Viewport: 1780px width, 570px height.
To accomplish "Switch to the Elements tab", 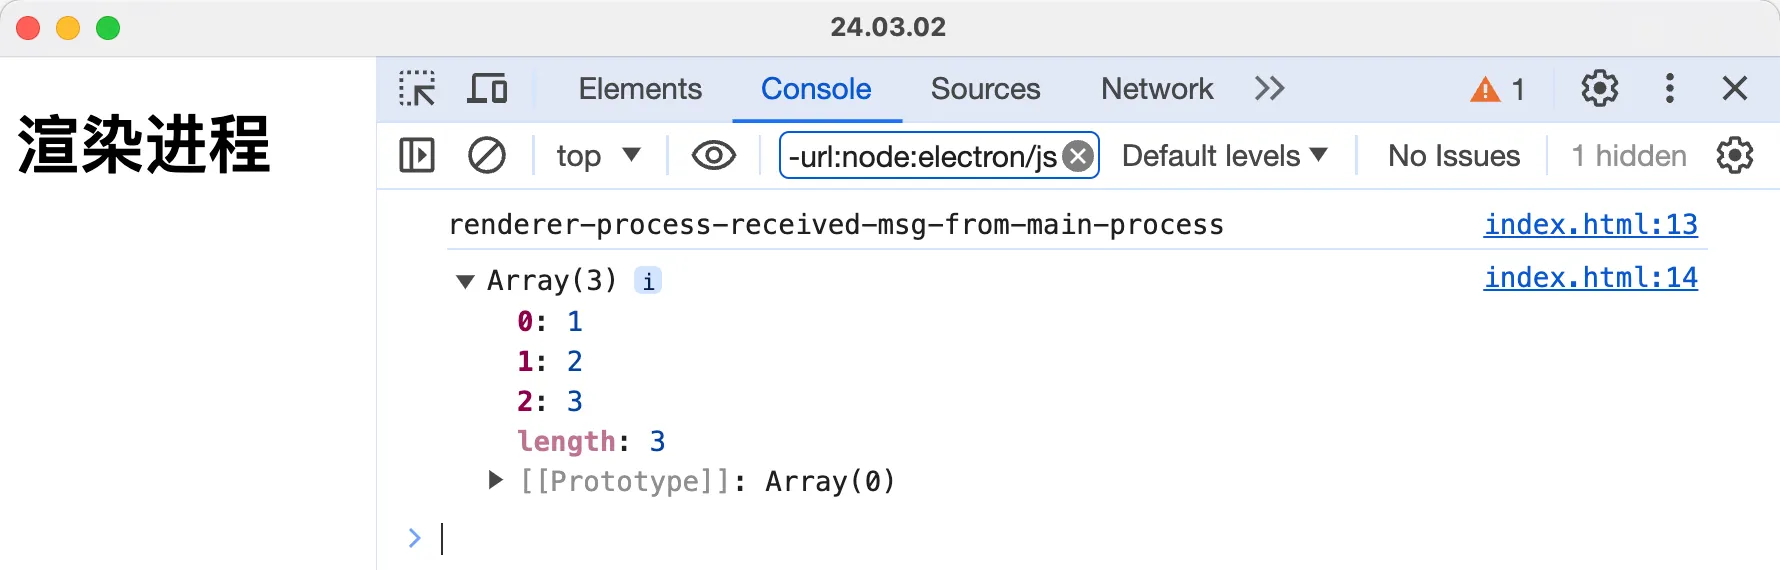I will click(x=640, y=89).
